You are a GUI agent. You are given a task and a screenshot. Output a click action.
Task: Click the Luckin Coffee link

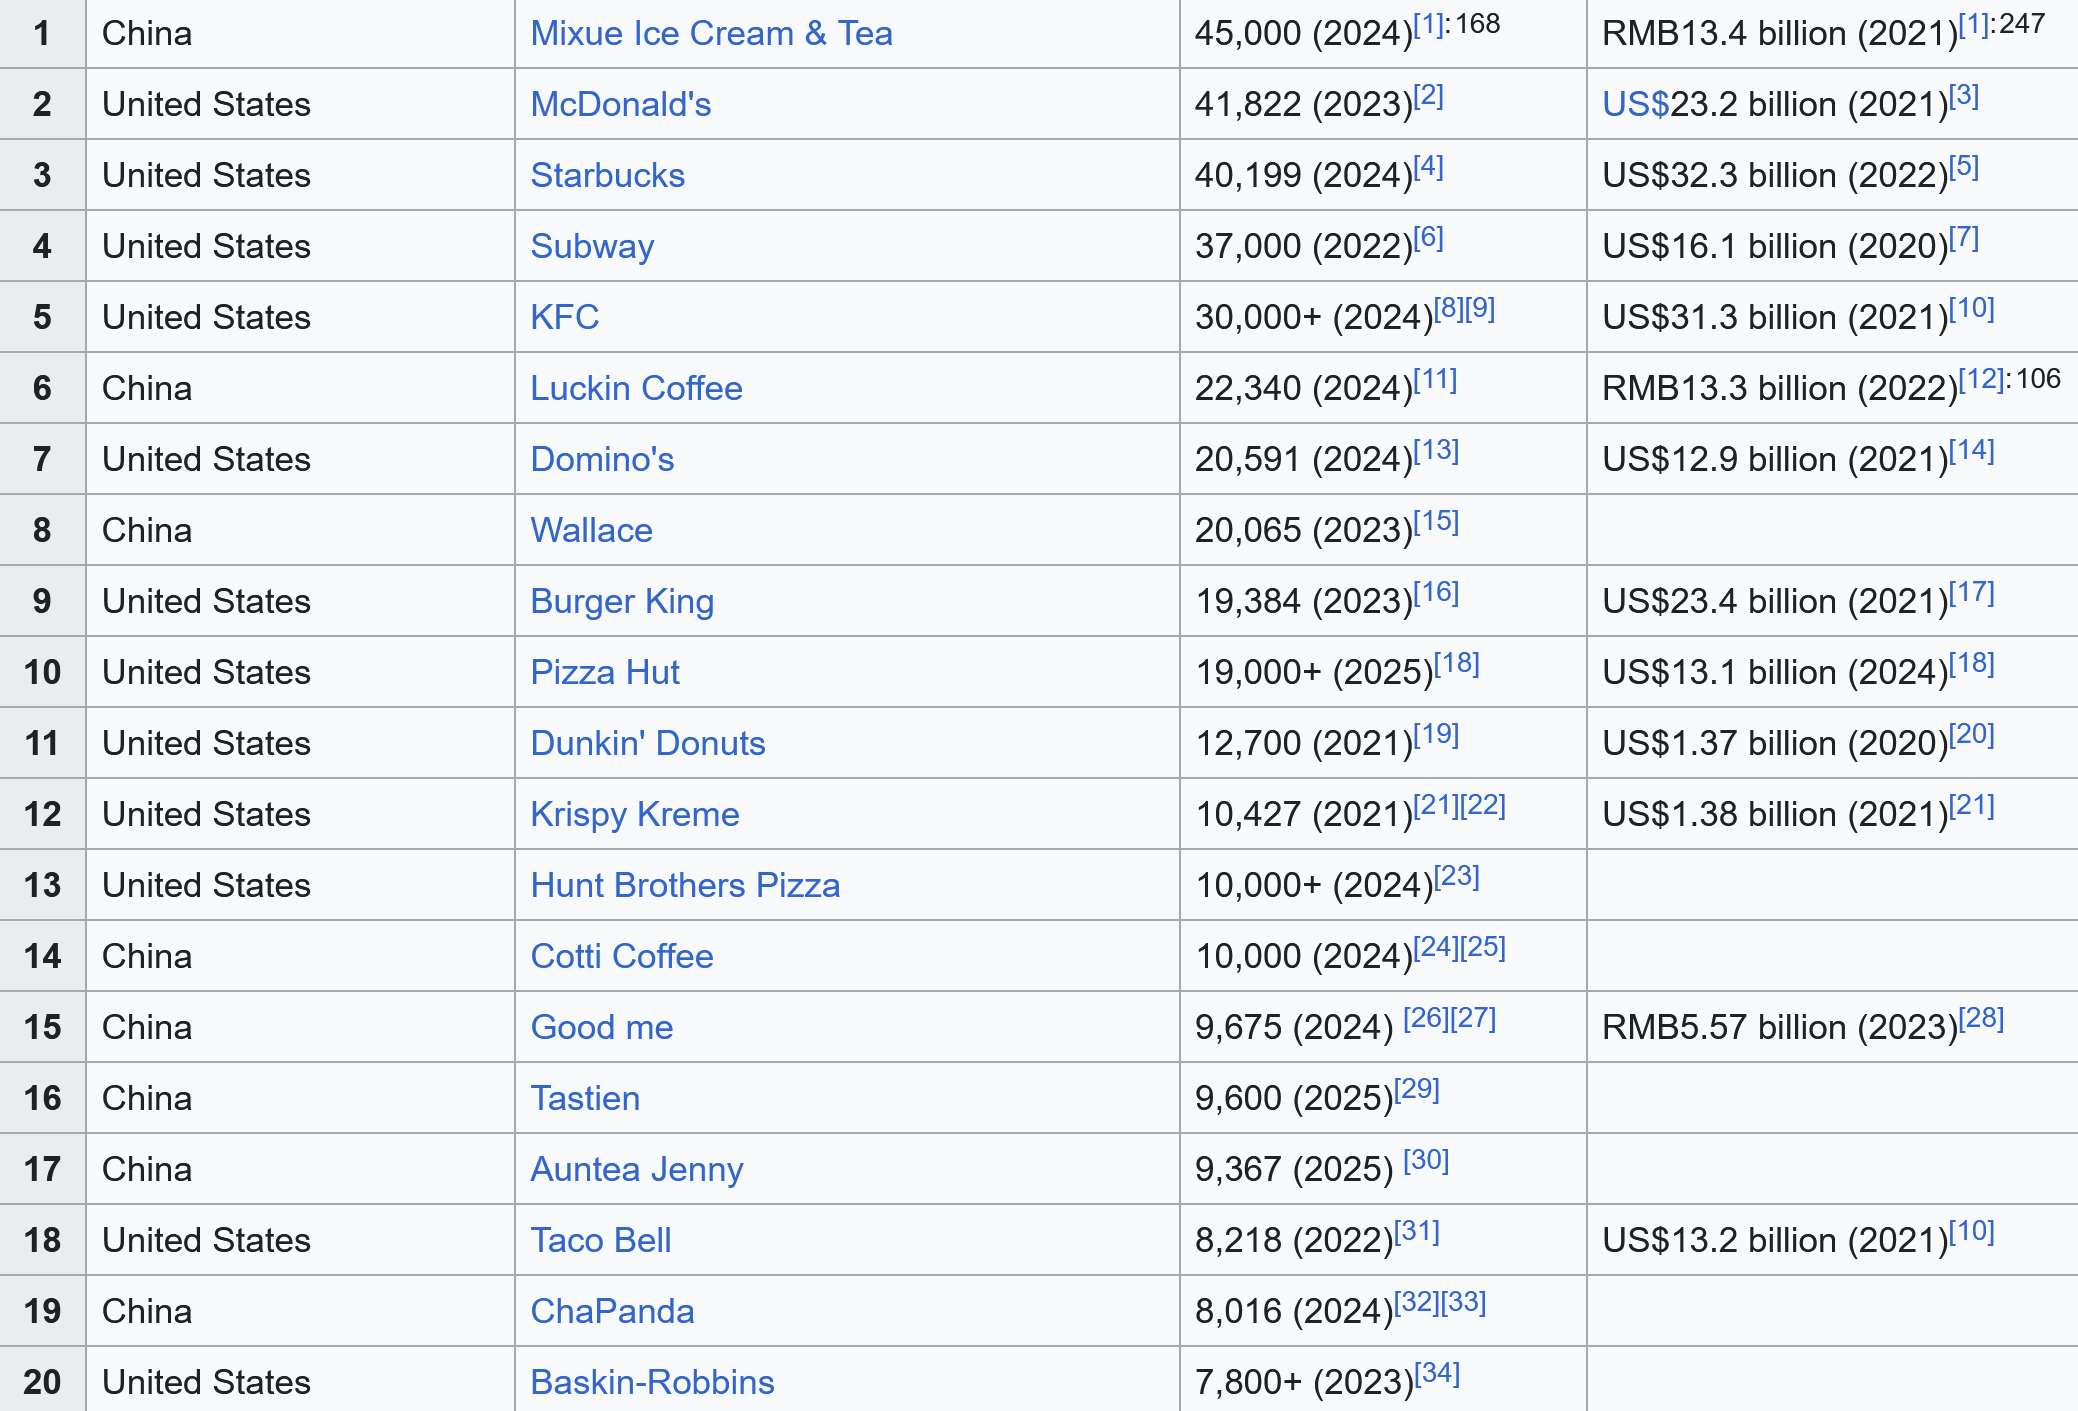[x=636, y=388]
